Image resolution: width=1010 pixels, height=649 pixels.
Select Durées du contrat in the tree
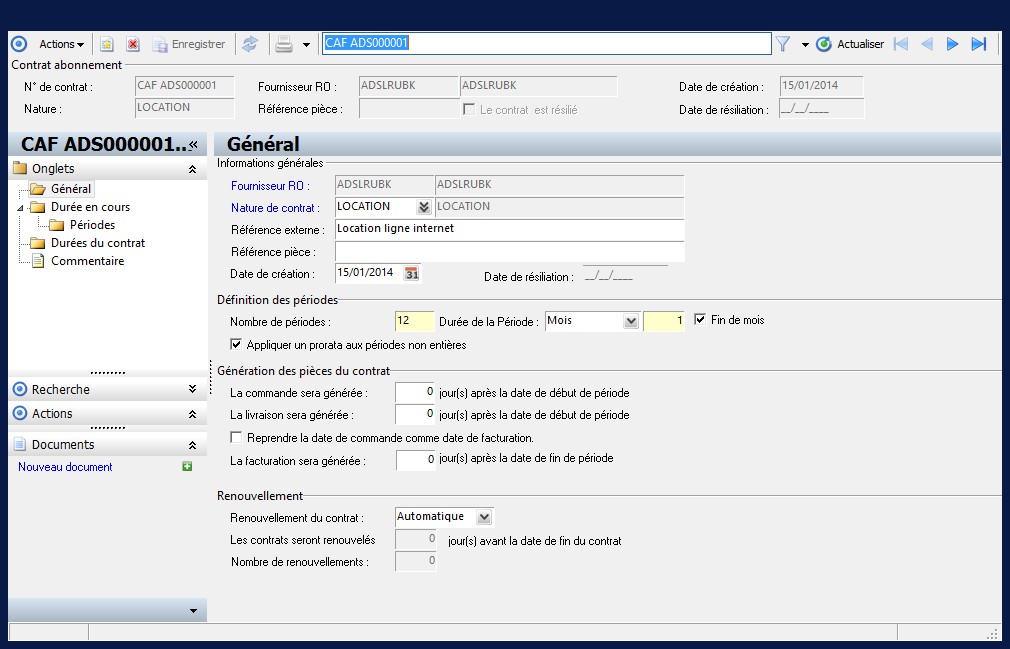pyautogui.click(x=97, y=243)
